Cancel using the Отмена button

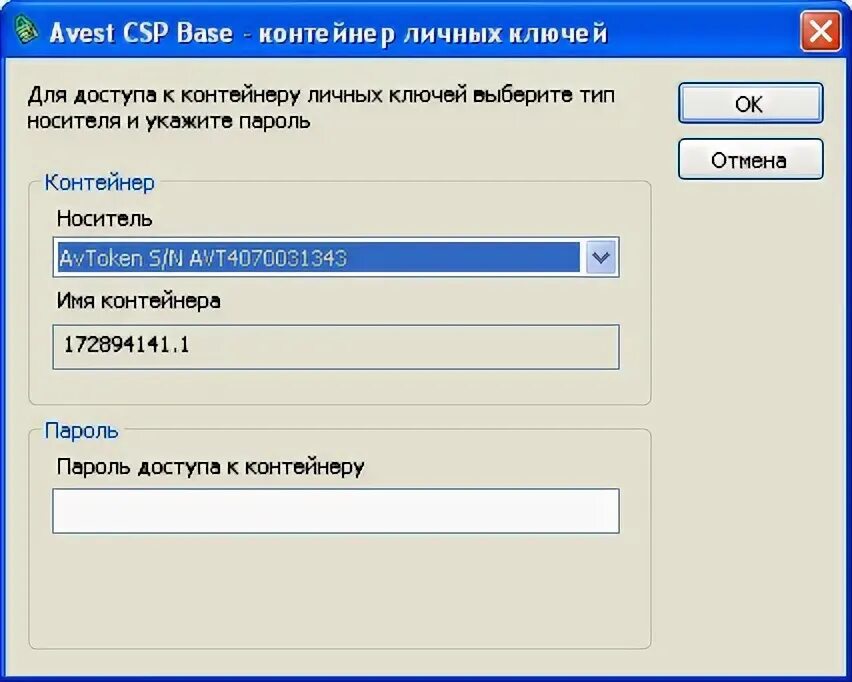750,160
